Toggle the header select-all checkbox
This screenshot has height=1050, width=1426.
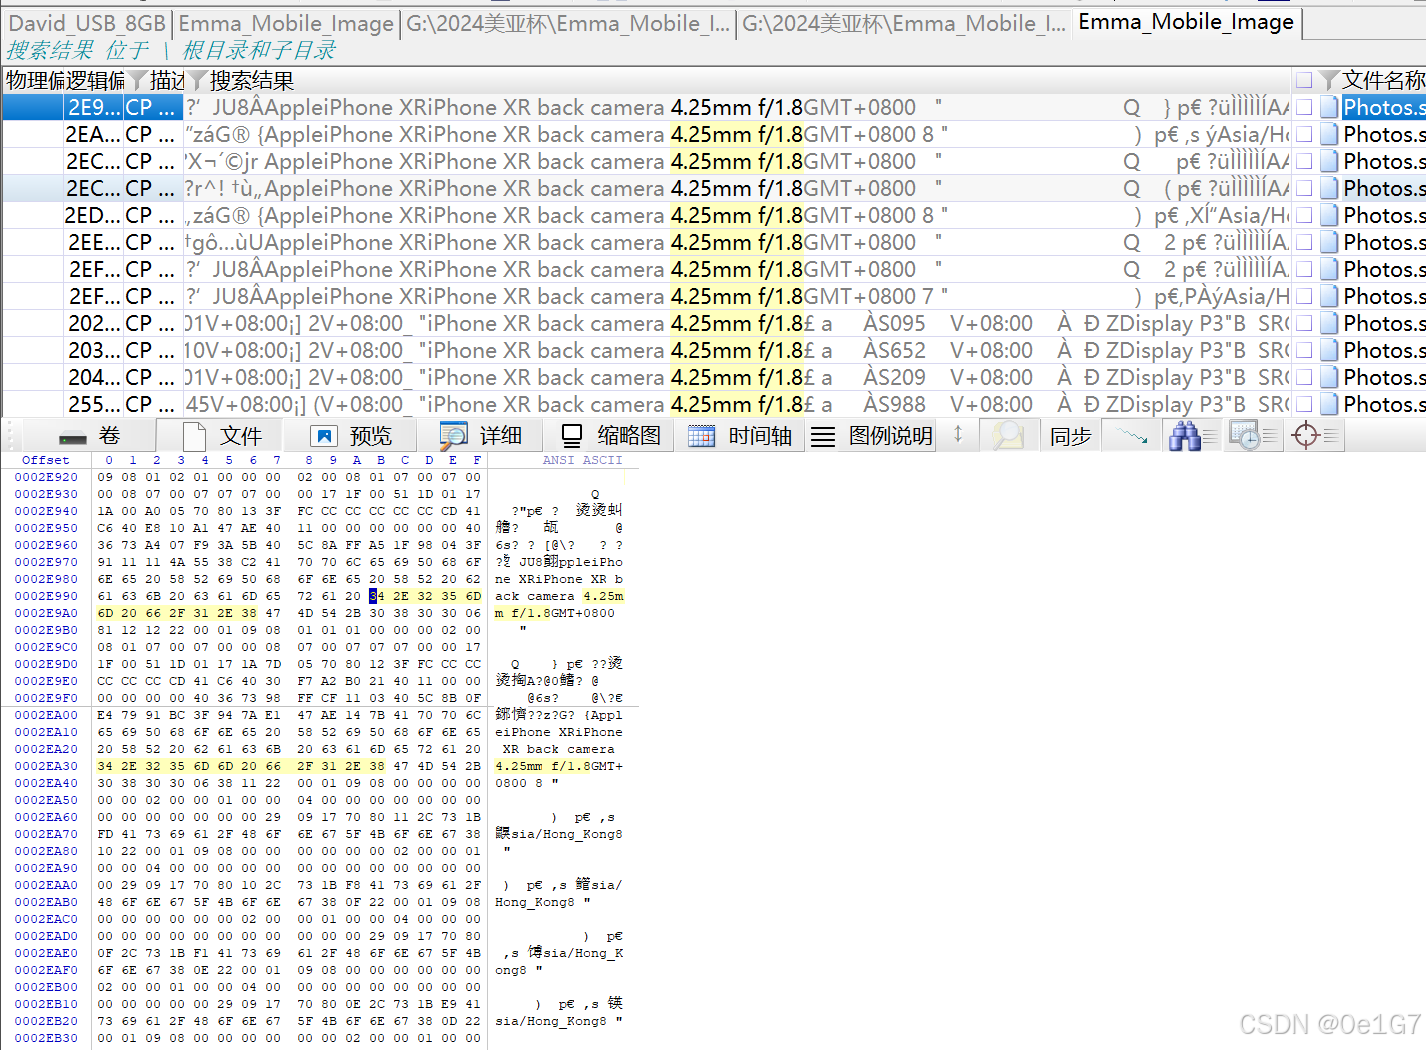(1304, 80)
